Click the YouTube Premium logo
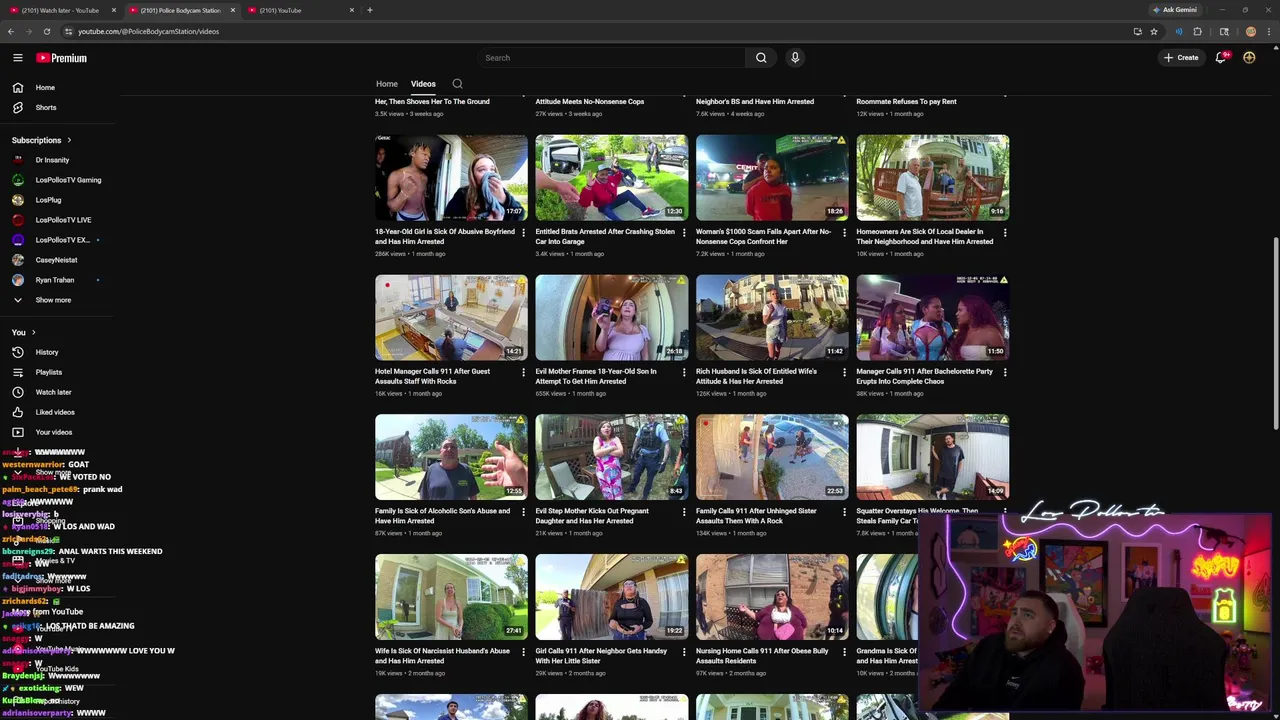 point(62,58)
